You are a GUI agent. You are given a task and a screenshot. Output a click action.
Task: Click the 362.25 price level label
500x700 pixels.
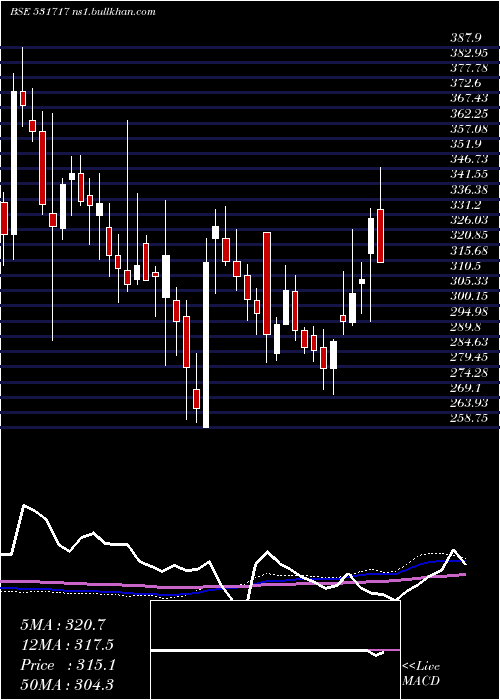click(x=469, y=114)
